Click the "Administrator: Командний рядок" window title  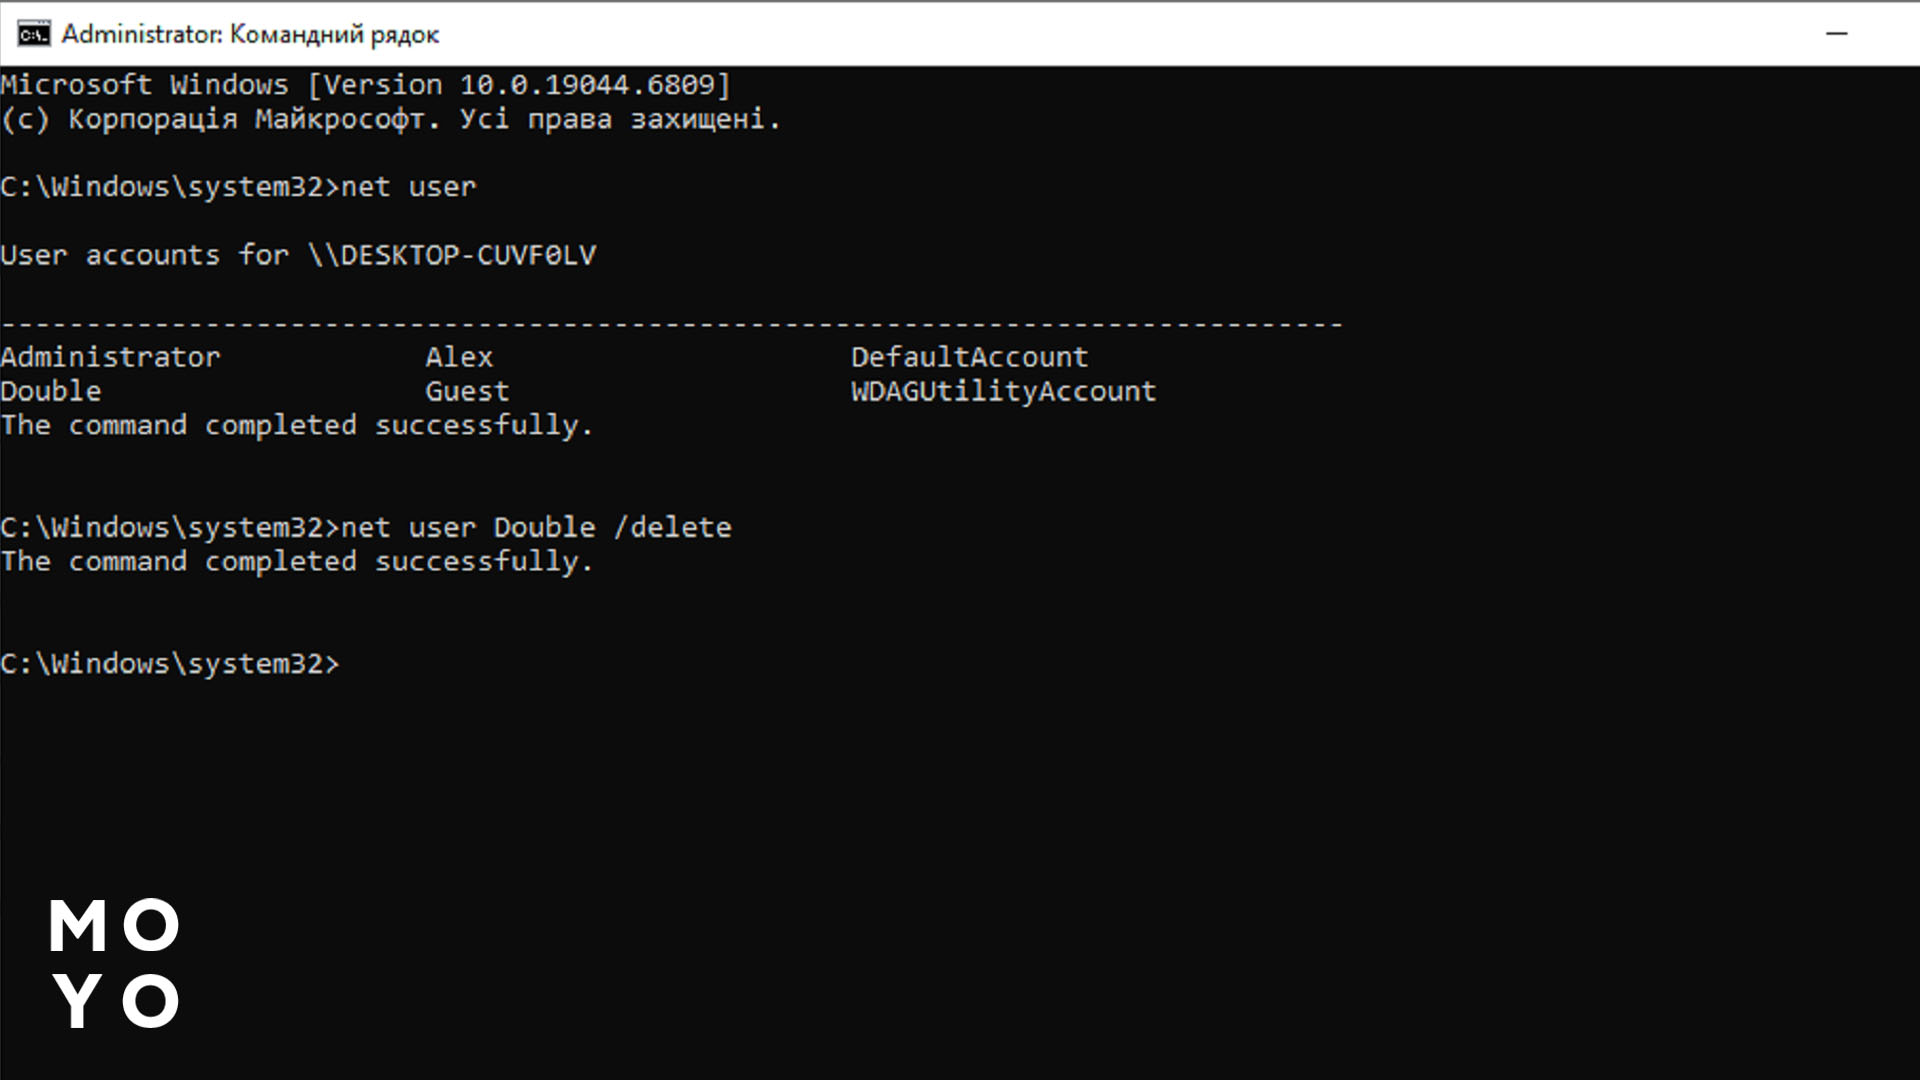click(x=250, y=34)
